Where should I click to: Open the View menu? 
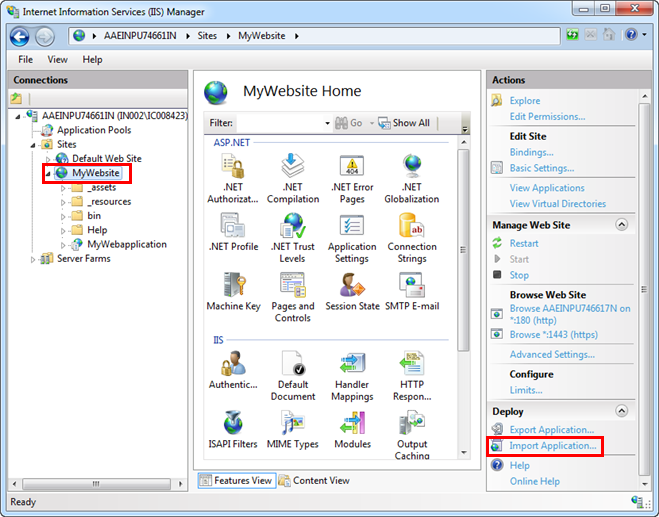(58, 59)
